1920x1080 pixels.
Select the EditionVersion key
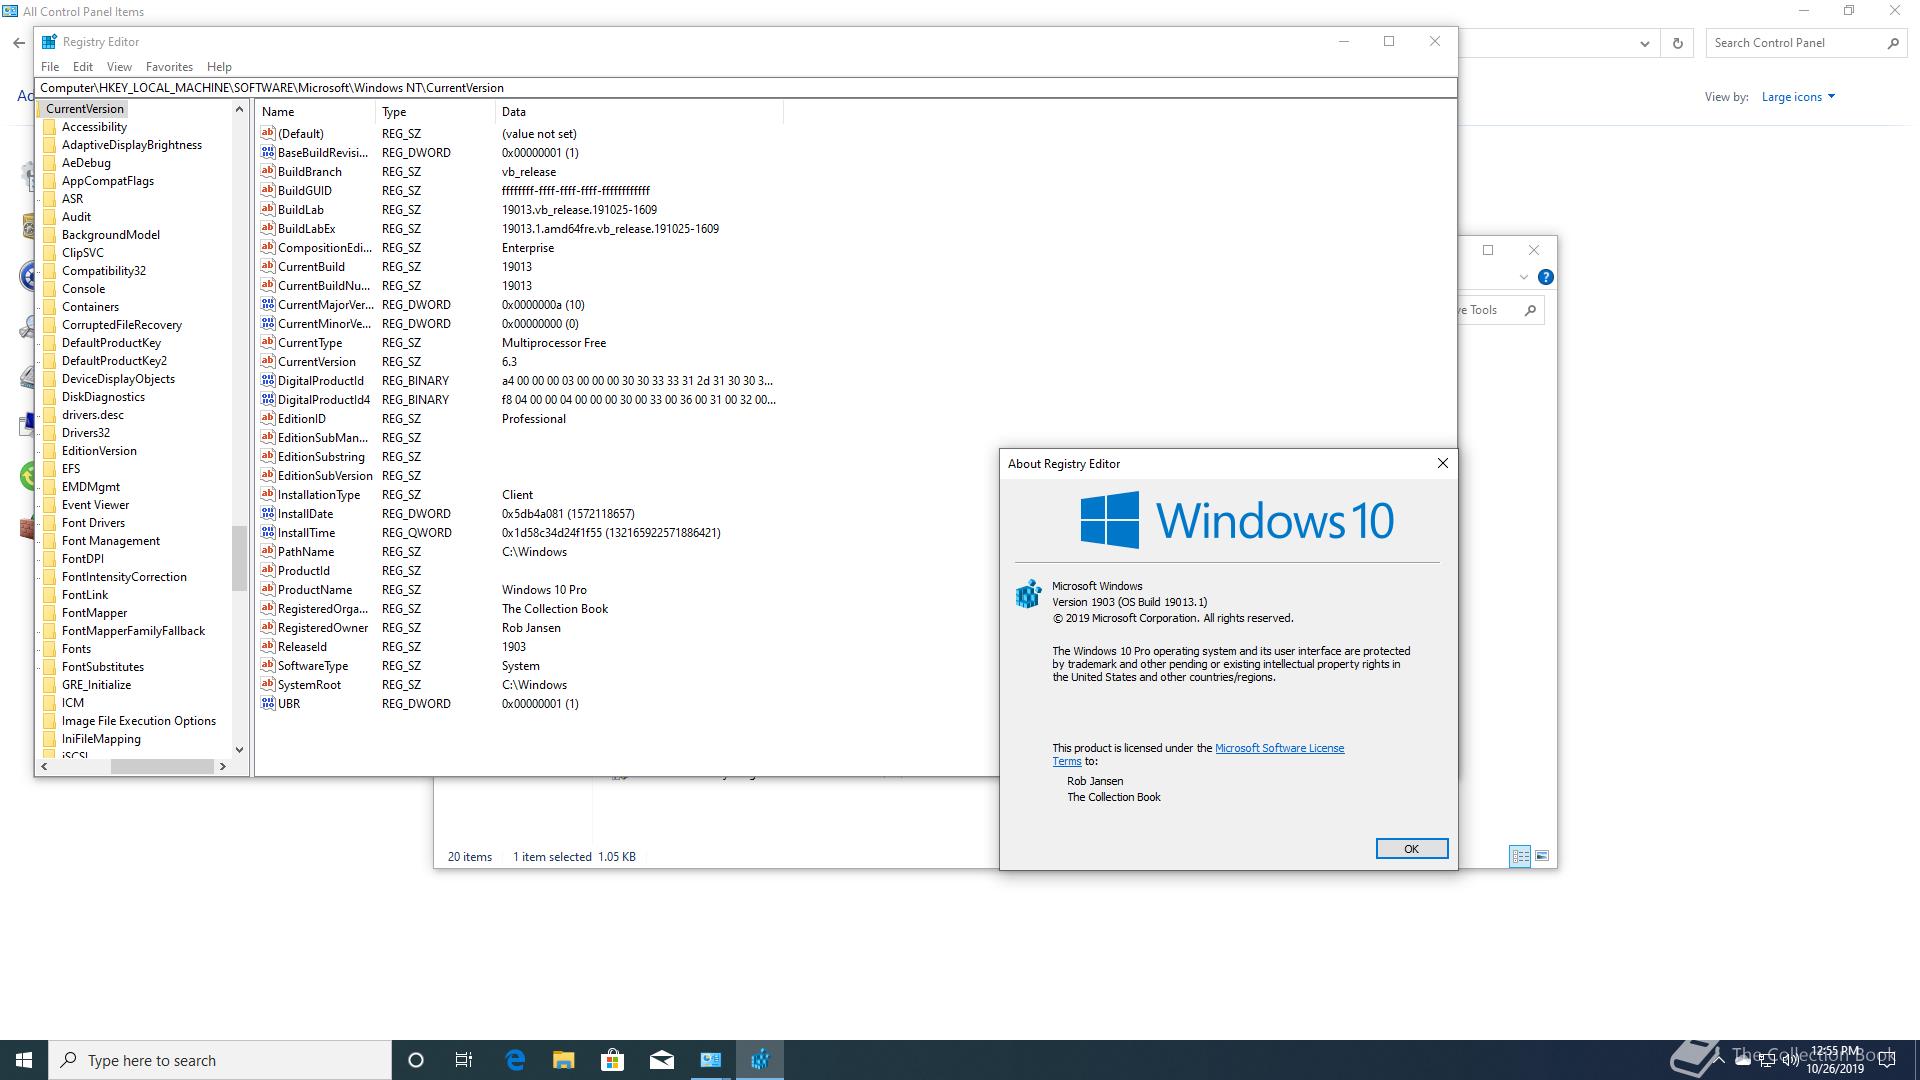pyautogui.click(x=99, y=451)
